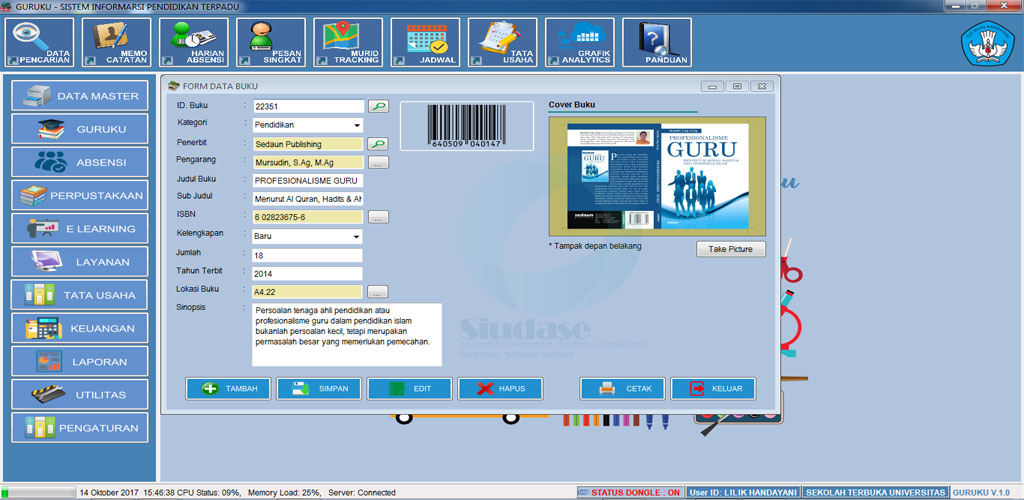Click the book cover image preview
The height and width of the screenshot is (500, 1024).
pos(657,176)
